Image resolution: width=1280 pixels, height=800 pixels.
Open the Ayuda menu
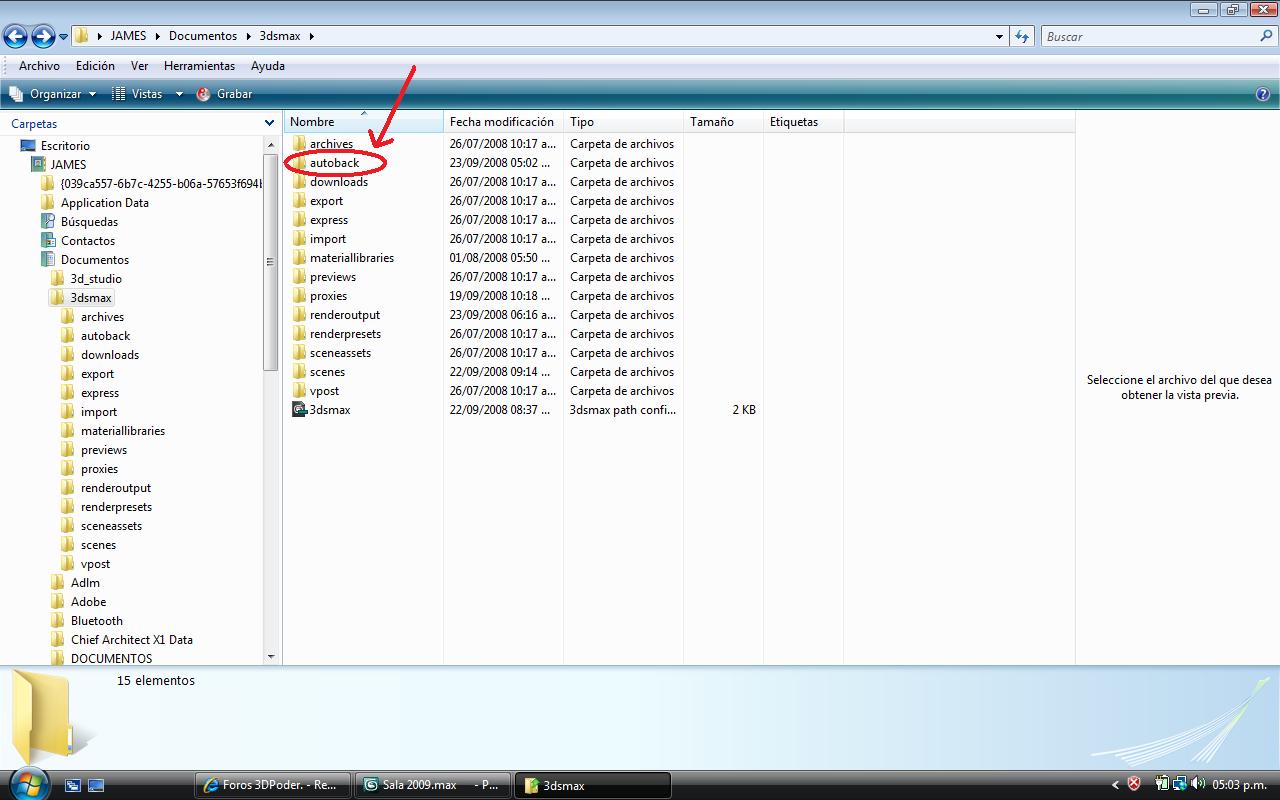point(268,66)
